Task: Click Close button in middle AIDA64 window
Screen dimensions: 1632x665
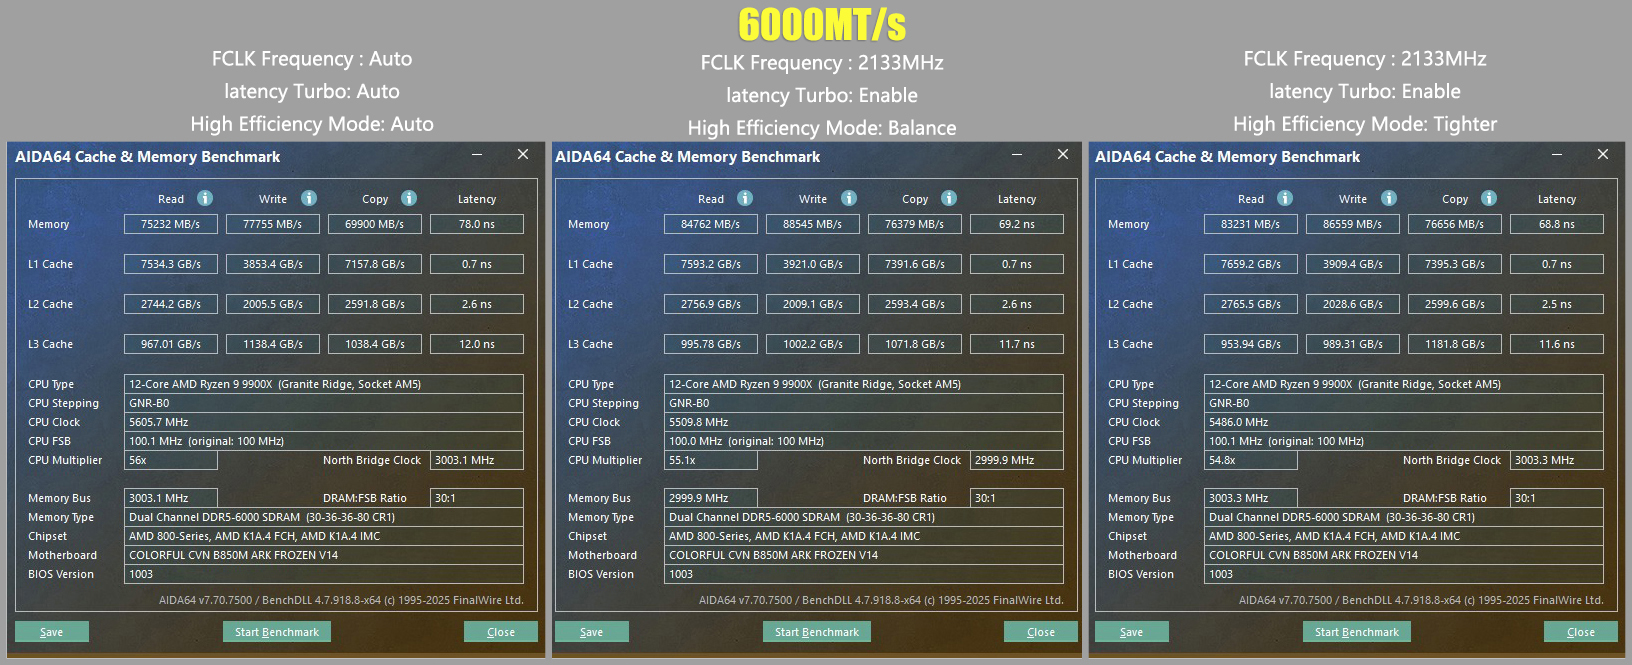Action: click(1041, 632)
